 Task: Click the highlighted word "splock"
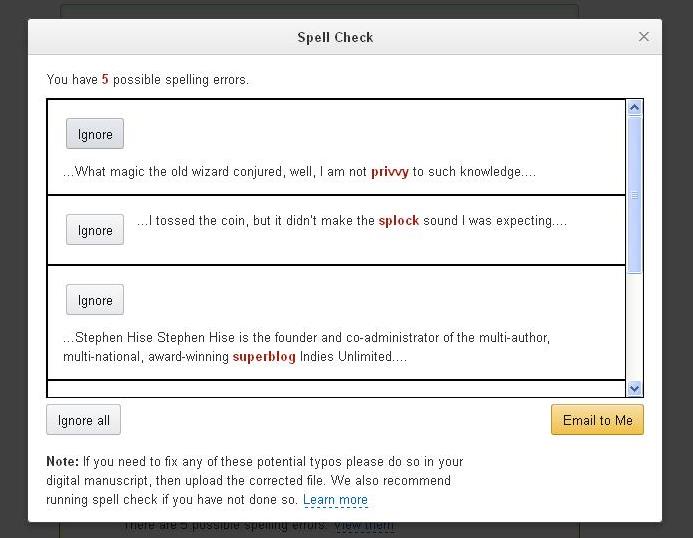tap(399, 220)
